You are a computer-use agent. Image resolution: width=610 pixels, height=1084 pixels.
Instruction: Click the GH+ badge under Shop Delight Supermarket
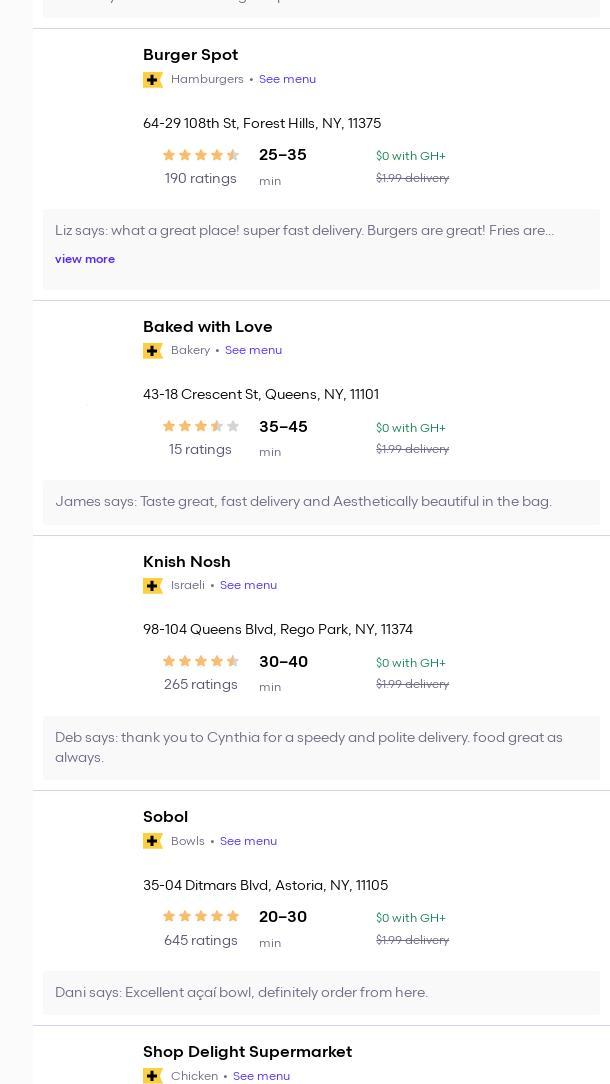point(153,1076)
